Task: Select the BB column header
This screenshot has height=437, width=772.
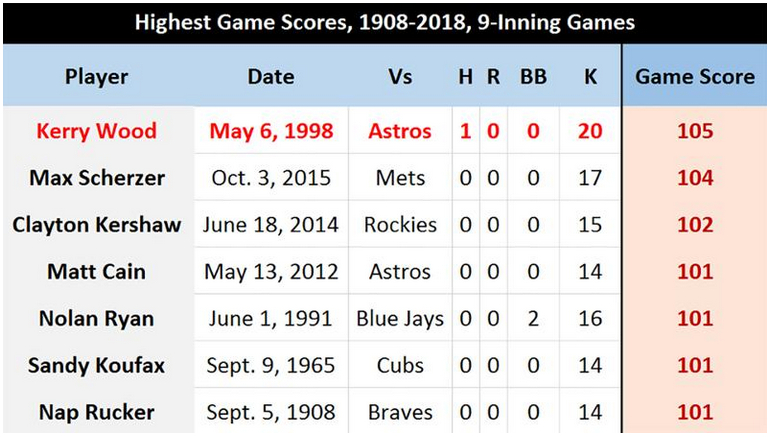Action: pos(533,77)
